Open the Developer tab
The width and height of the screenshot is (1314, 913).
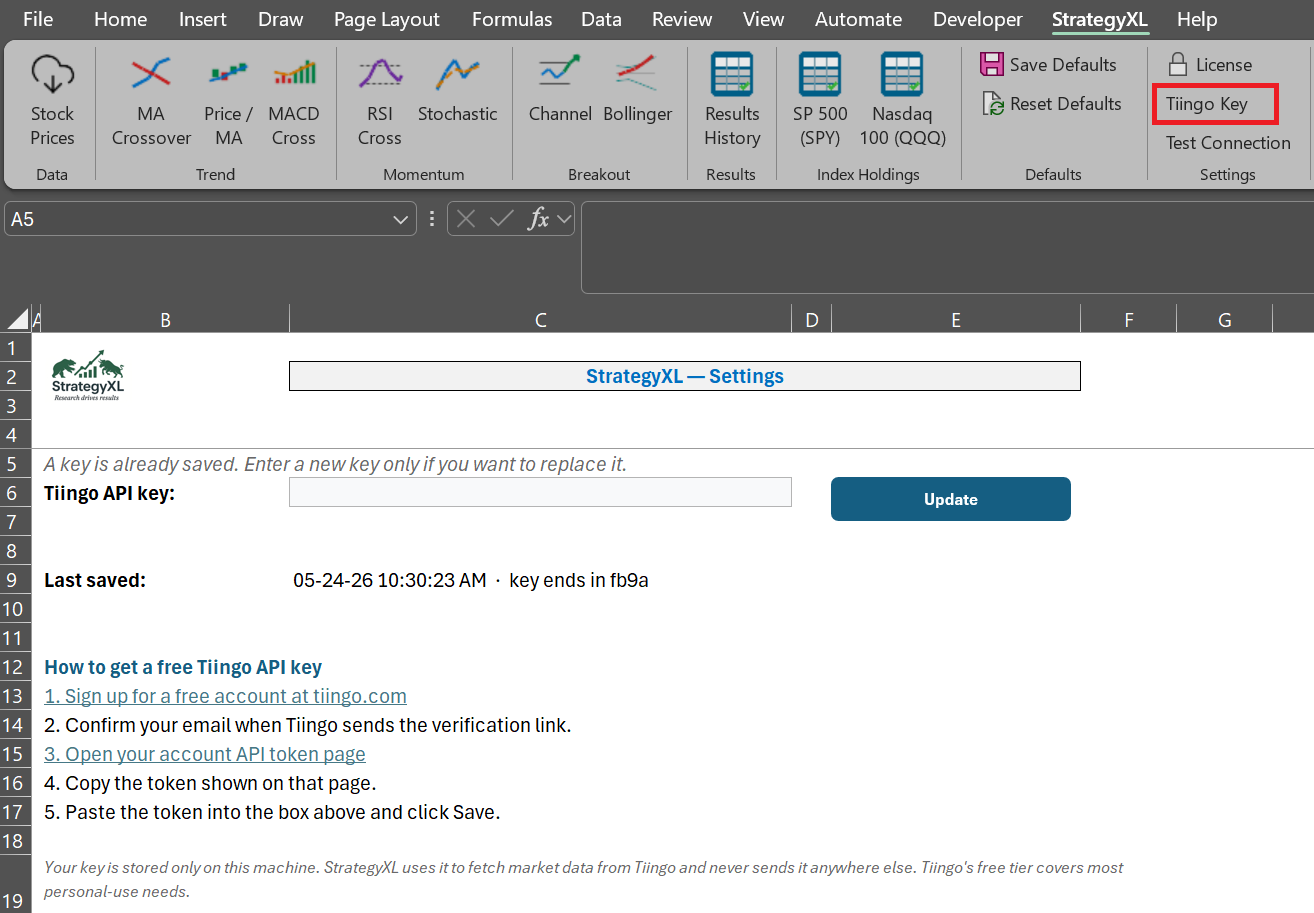(978, 19)
